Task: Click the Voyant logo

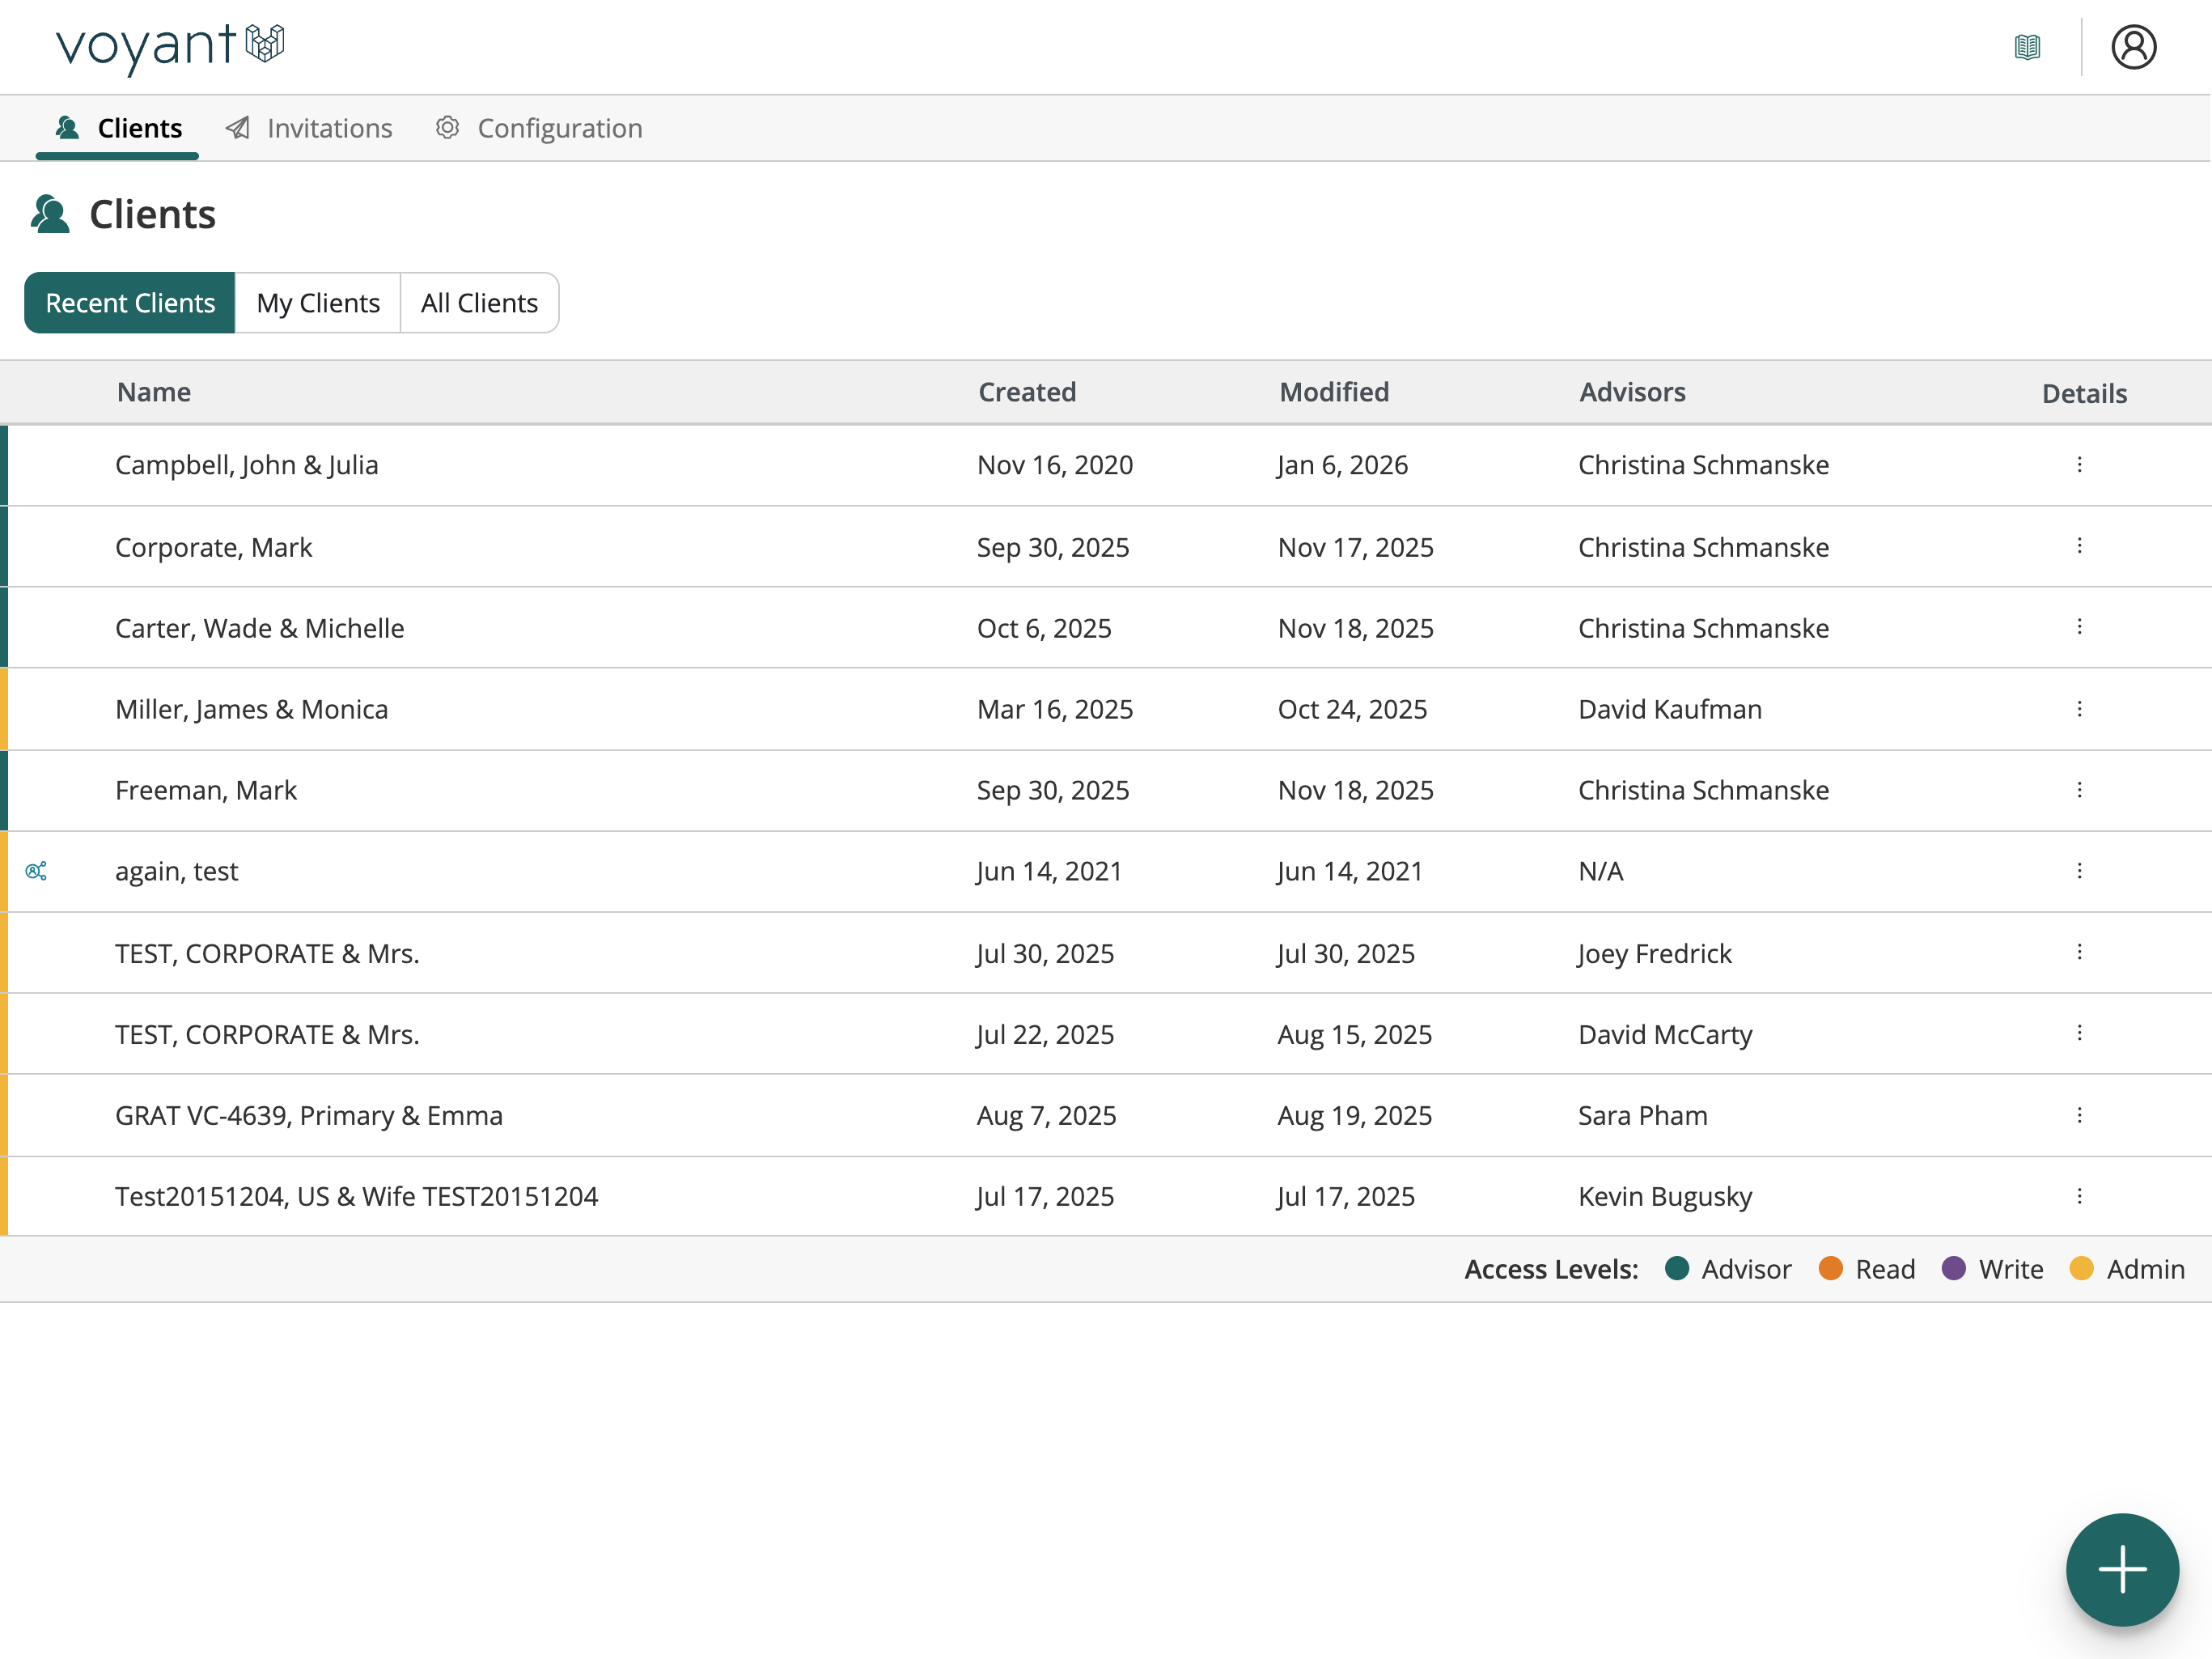Action: (170, 46)
